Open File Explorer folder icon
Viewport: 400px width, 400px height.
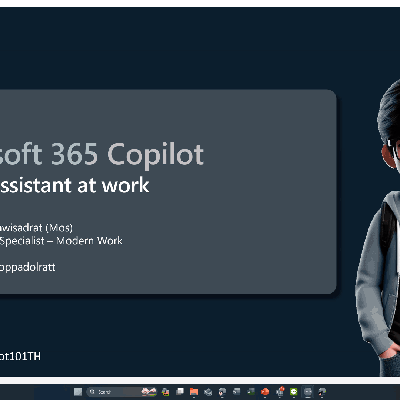click(194, 392)
